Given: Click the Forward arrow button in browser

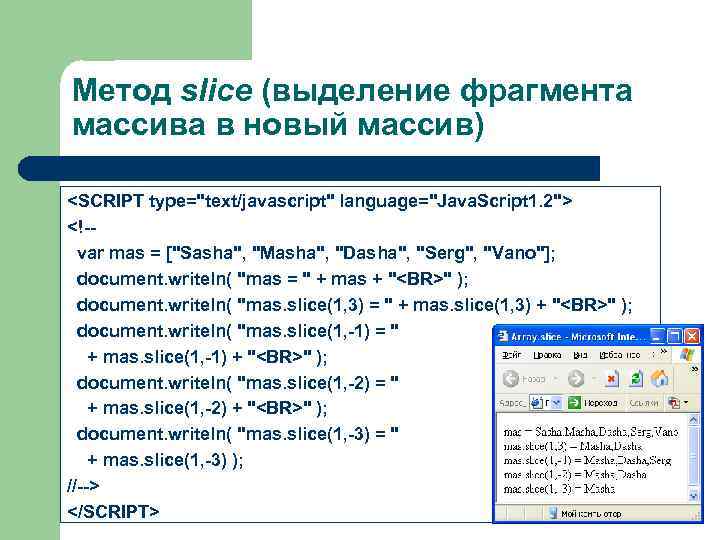Looking at the screenshot, I should coord(576,379).
